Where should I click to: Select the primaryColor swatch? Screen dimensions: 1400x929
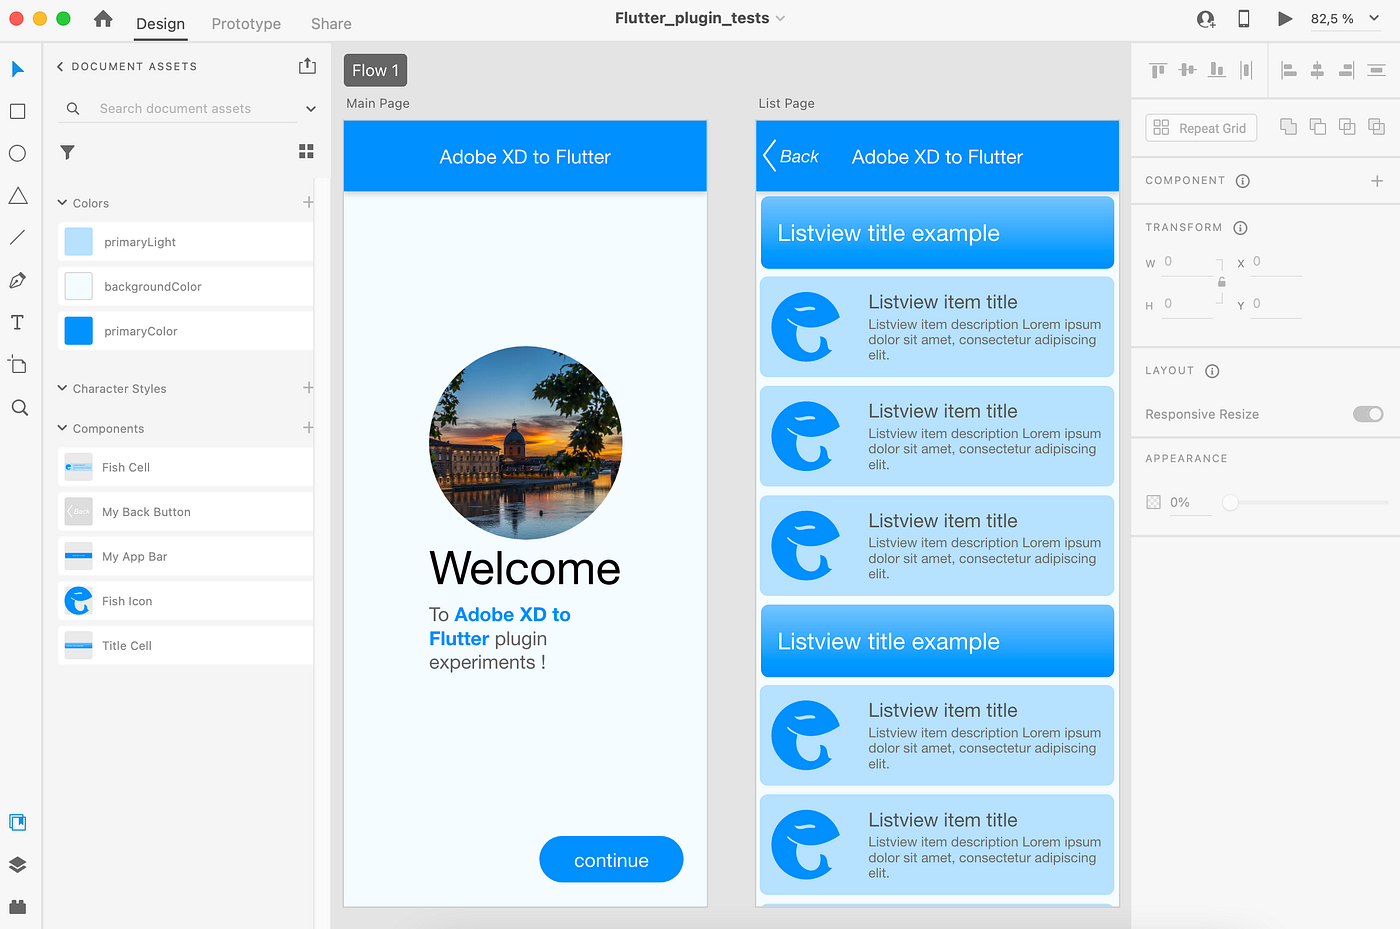tap(78, 330)
